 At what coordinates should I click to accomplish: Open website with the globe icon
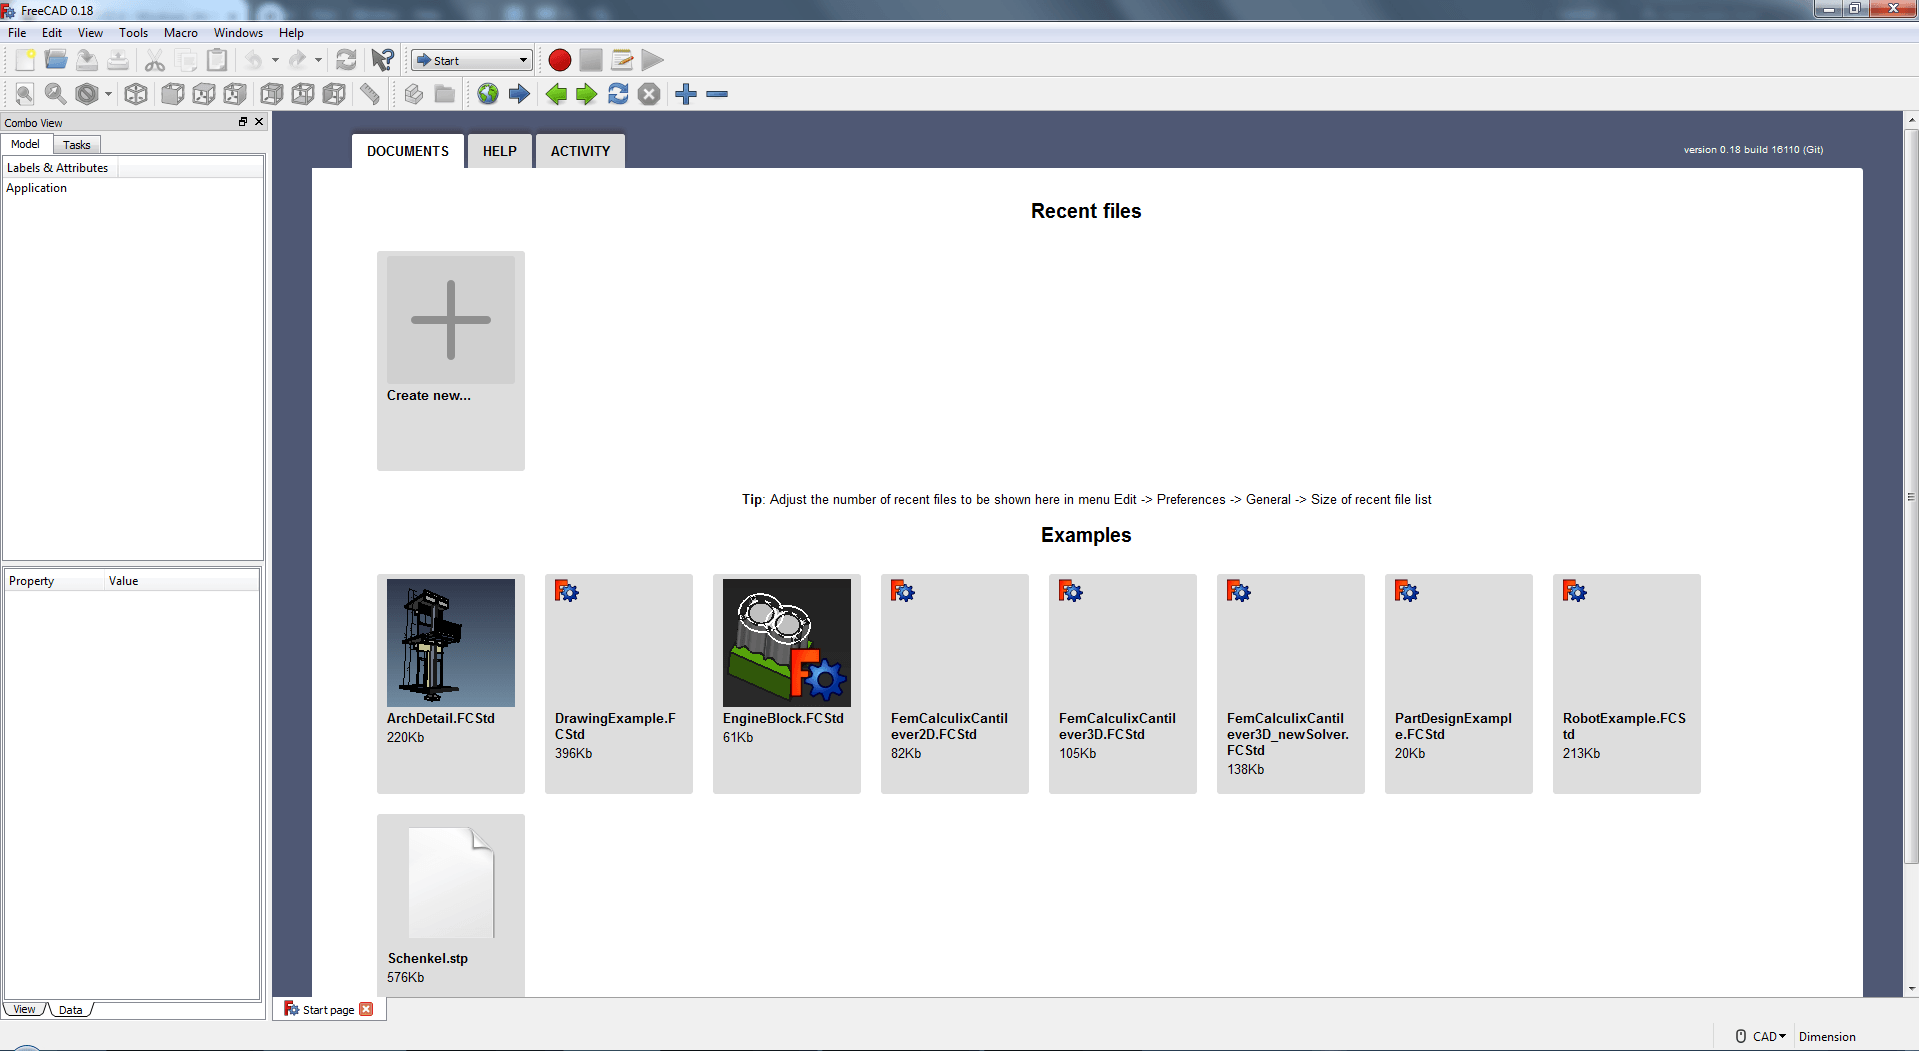(x=488, y=94)
